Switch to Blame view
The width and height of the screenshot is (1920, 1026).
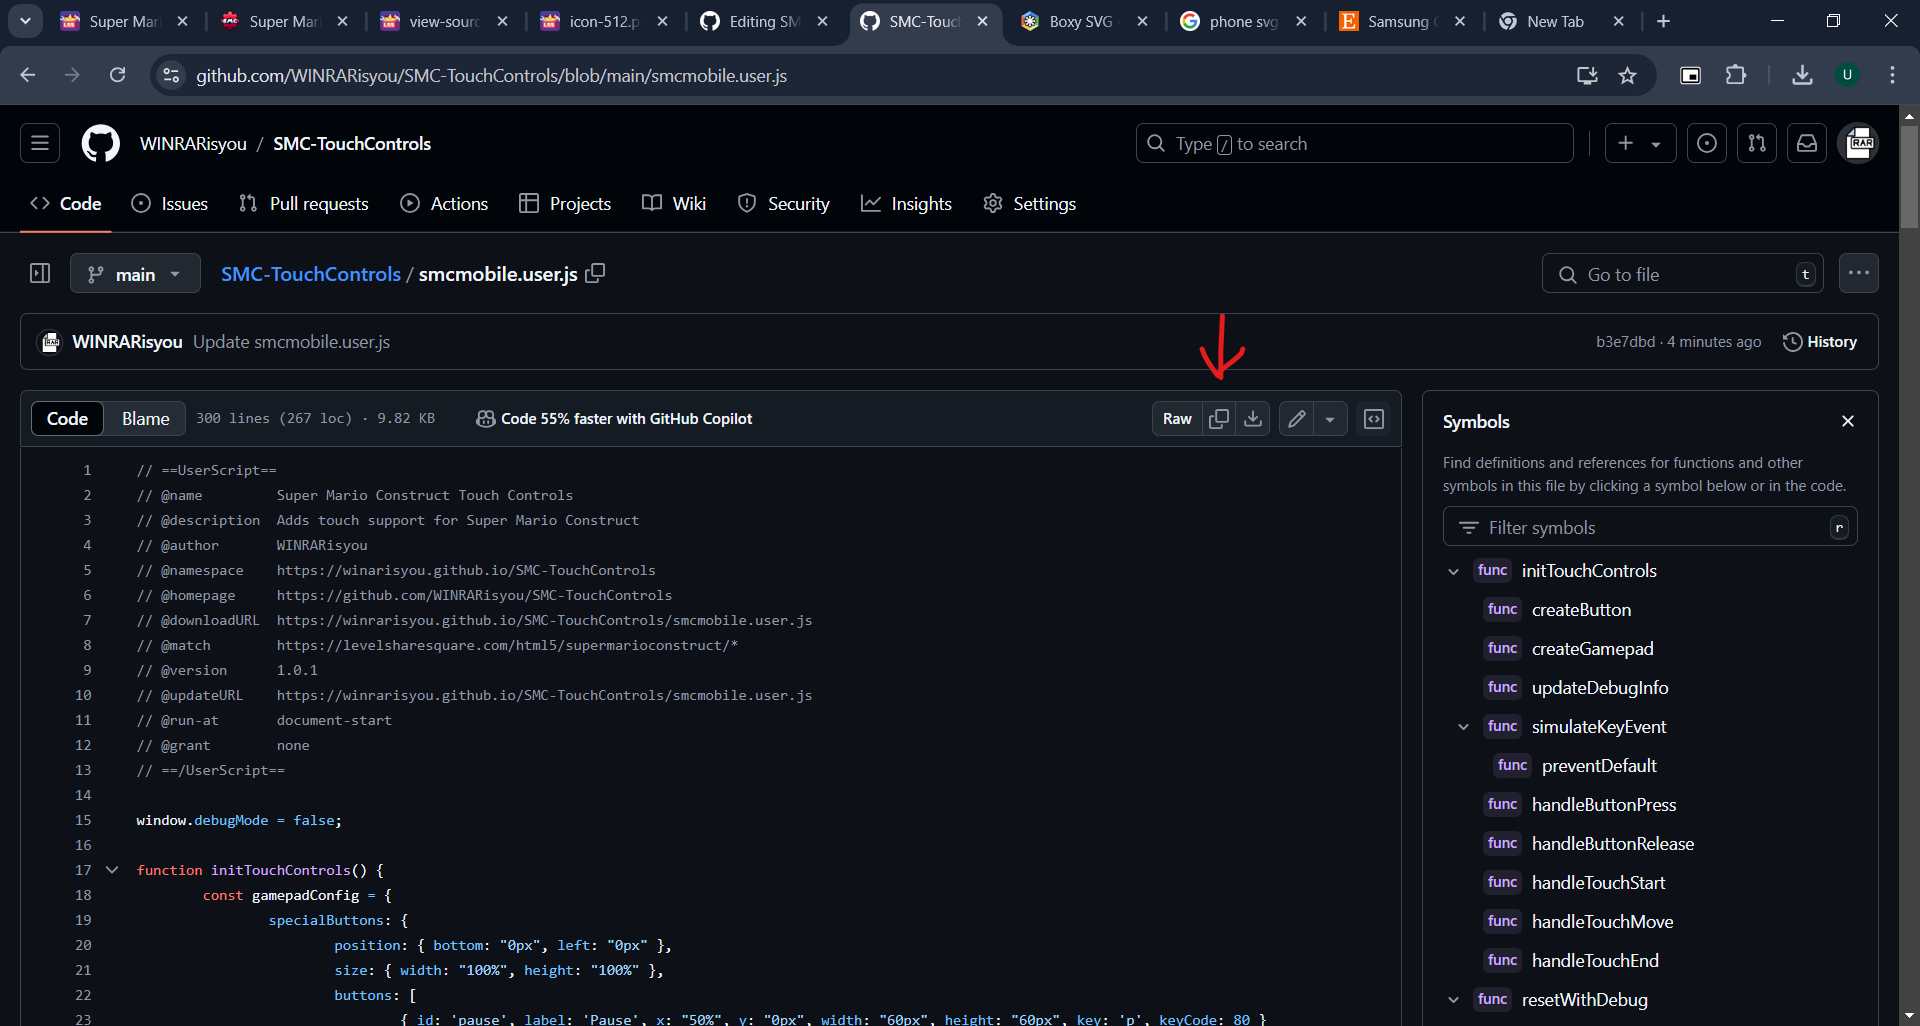pyautogui.click(x=145, y=419)
